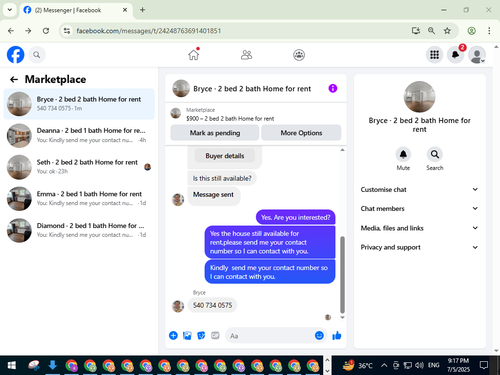Click the chat scroll up arrow
Viewport: 500px width, 375px height.
(342, 150)
